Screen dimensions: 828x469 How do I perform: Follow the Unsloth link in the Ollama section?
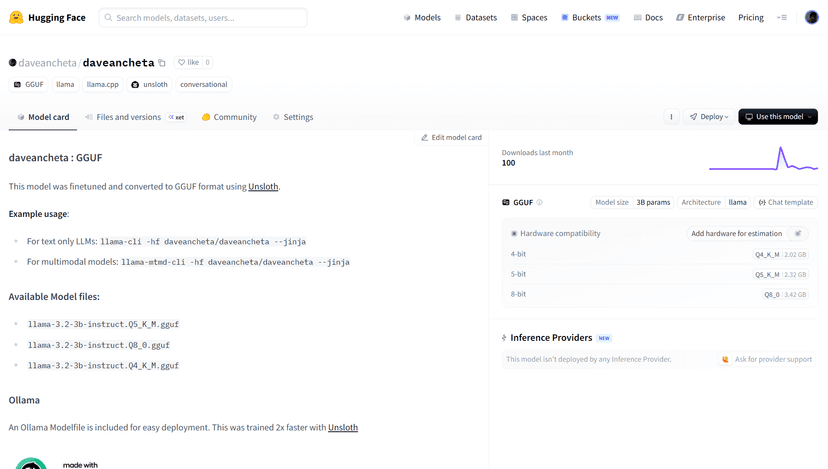[343, 427]
